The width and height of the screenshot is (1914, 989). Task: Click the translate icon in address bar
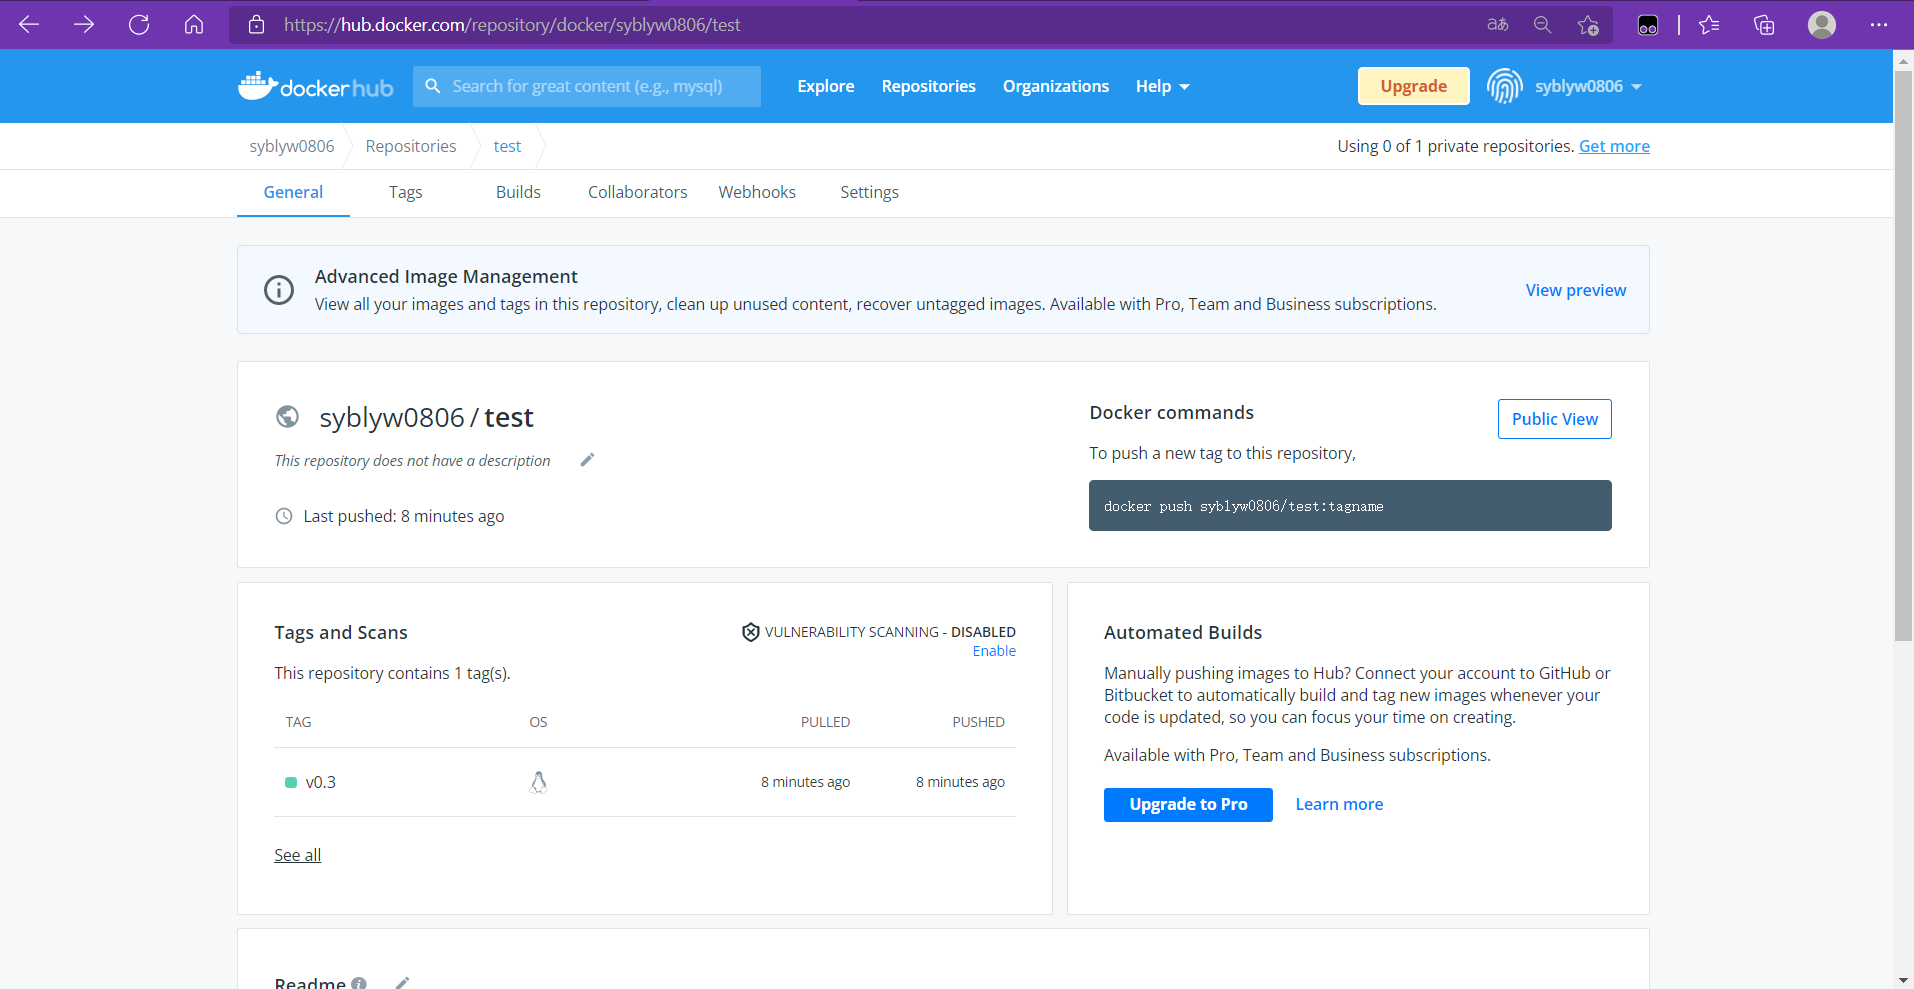point(1497,25)
